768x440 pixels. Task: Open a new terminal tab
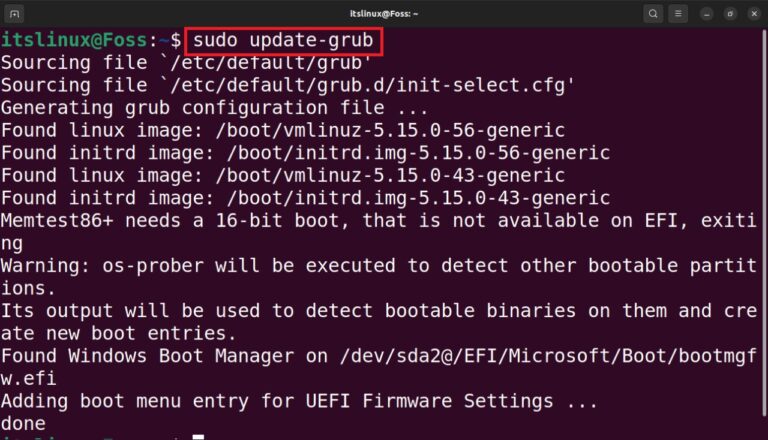14,14
